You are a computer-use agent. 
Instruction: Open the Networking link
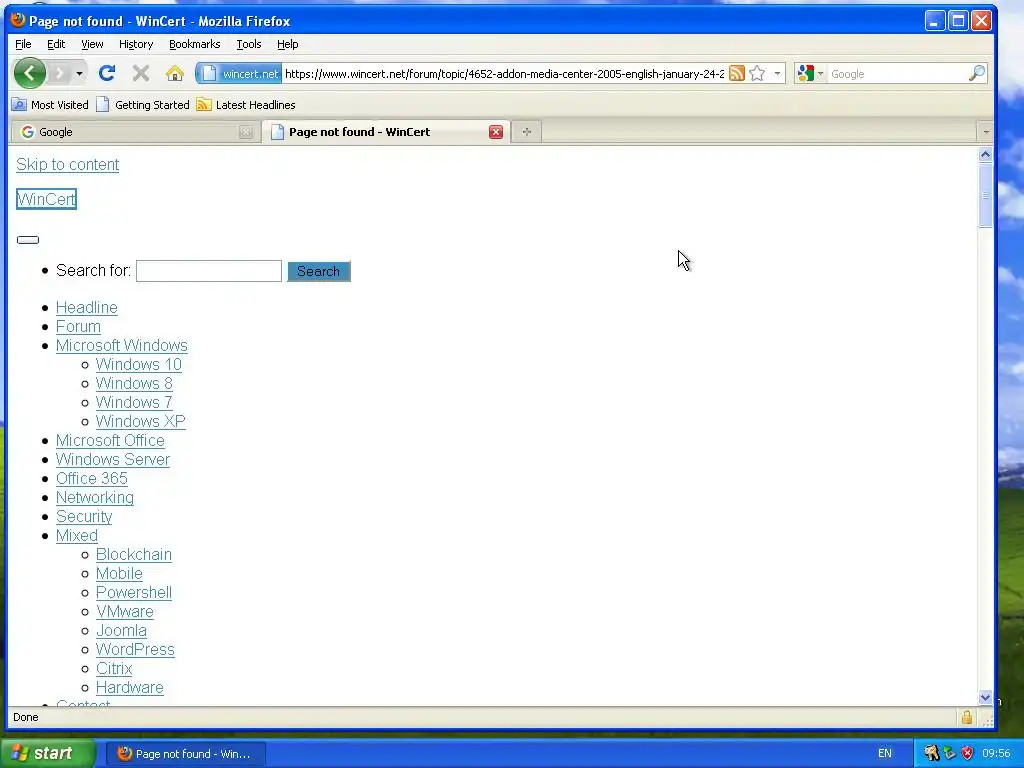tap(95, 498)
